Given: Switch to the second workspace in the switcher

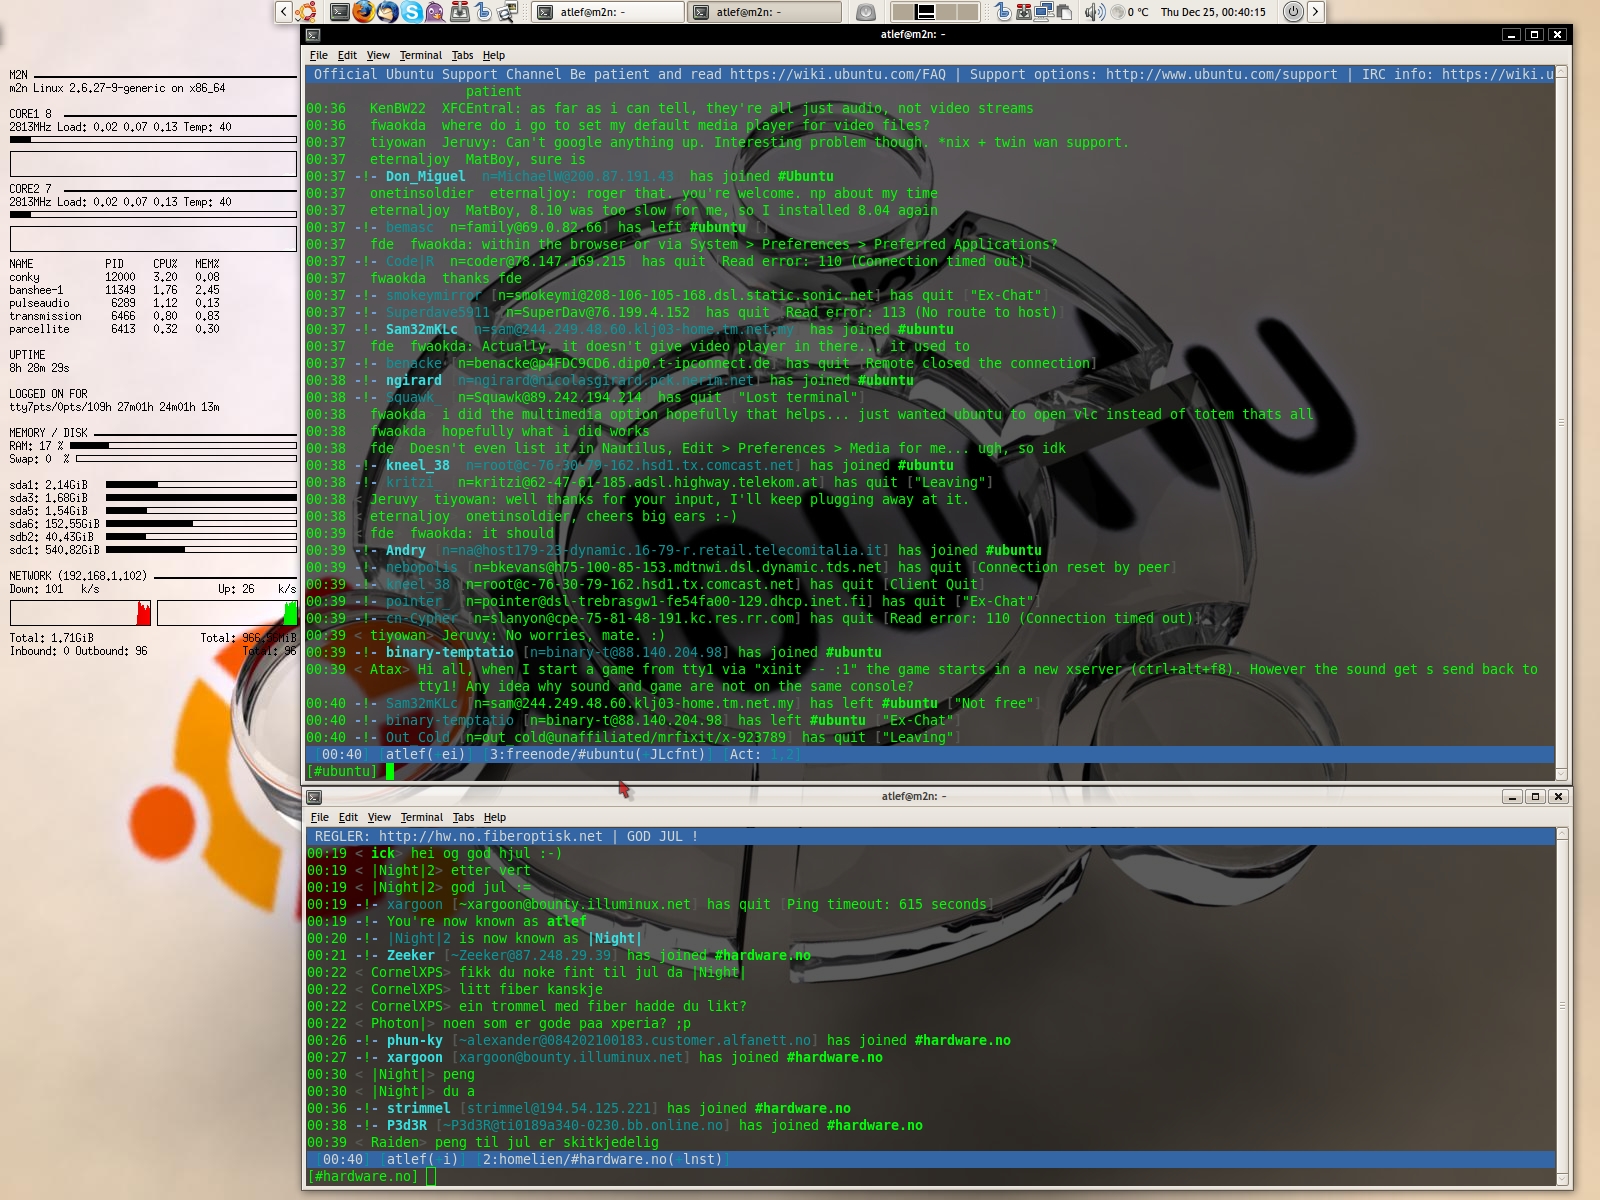Looking at the screenshot, I should click(925, 12).
